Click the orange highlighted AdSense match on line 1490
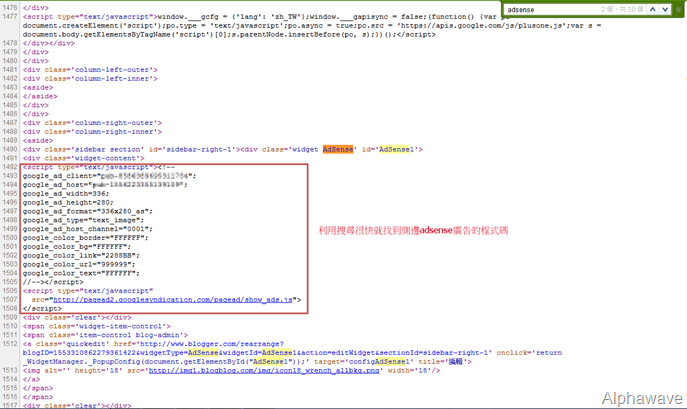687x409 pixels. (338, 149)
